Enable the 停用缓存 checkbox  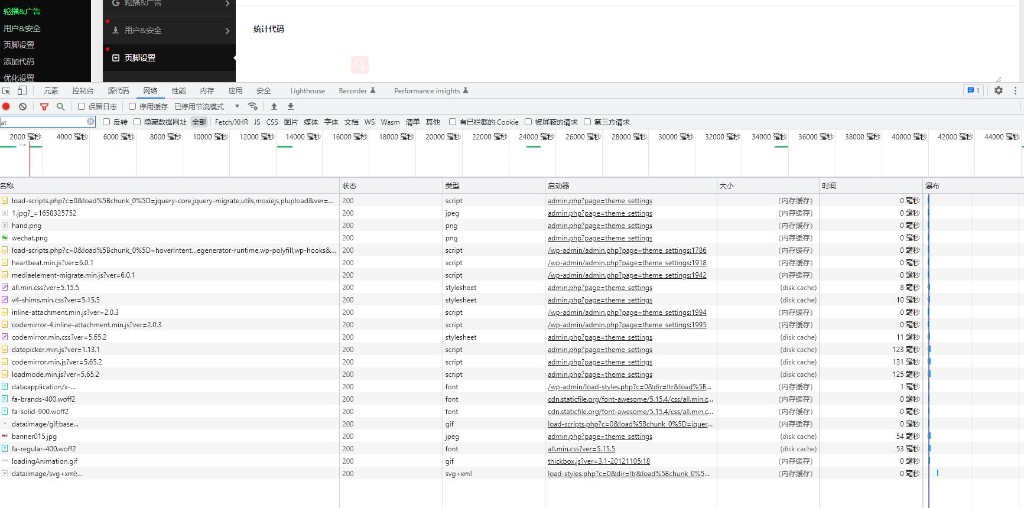[132, 106]
